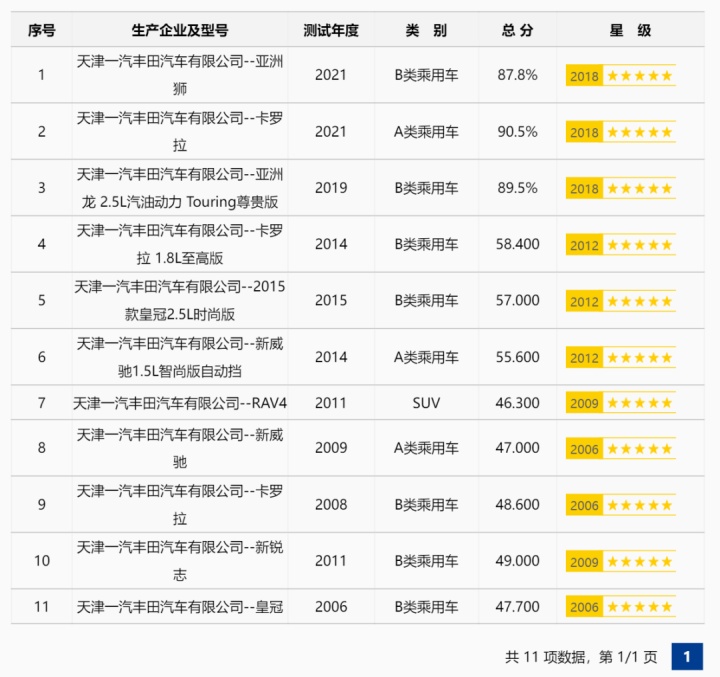Select the 皇冠 entry in row 11
The height and width of the screenshot is (677, 720).
180,607
